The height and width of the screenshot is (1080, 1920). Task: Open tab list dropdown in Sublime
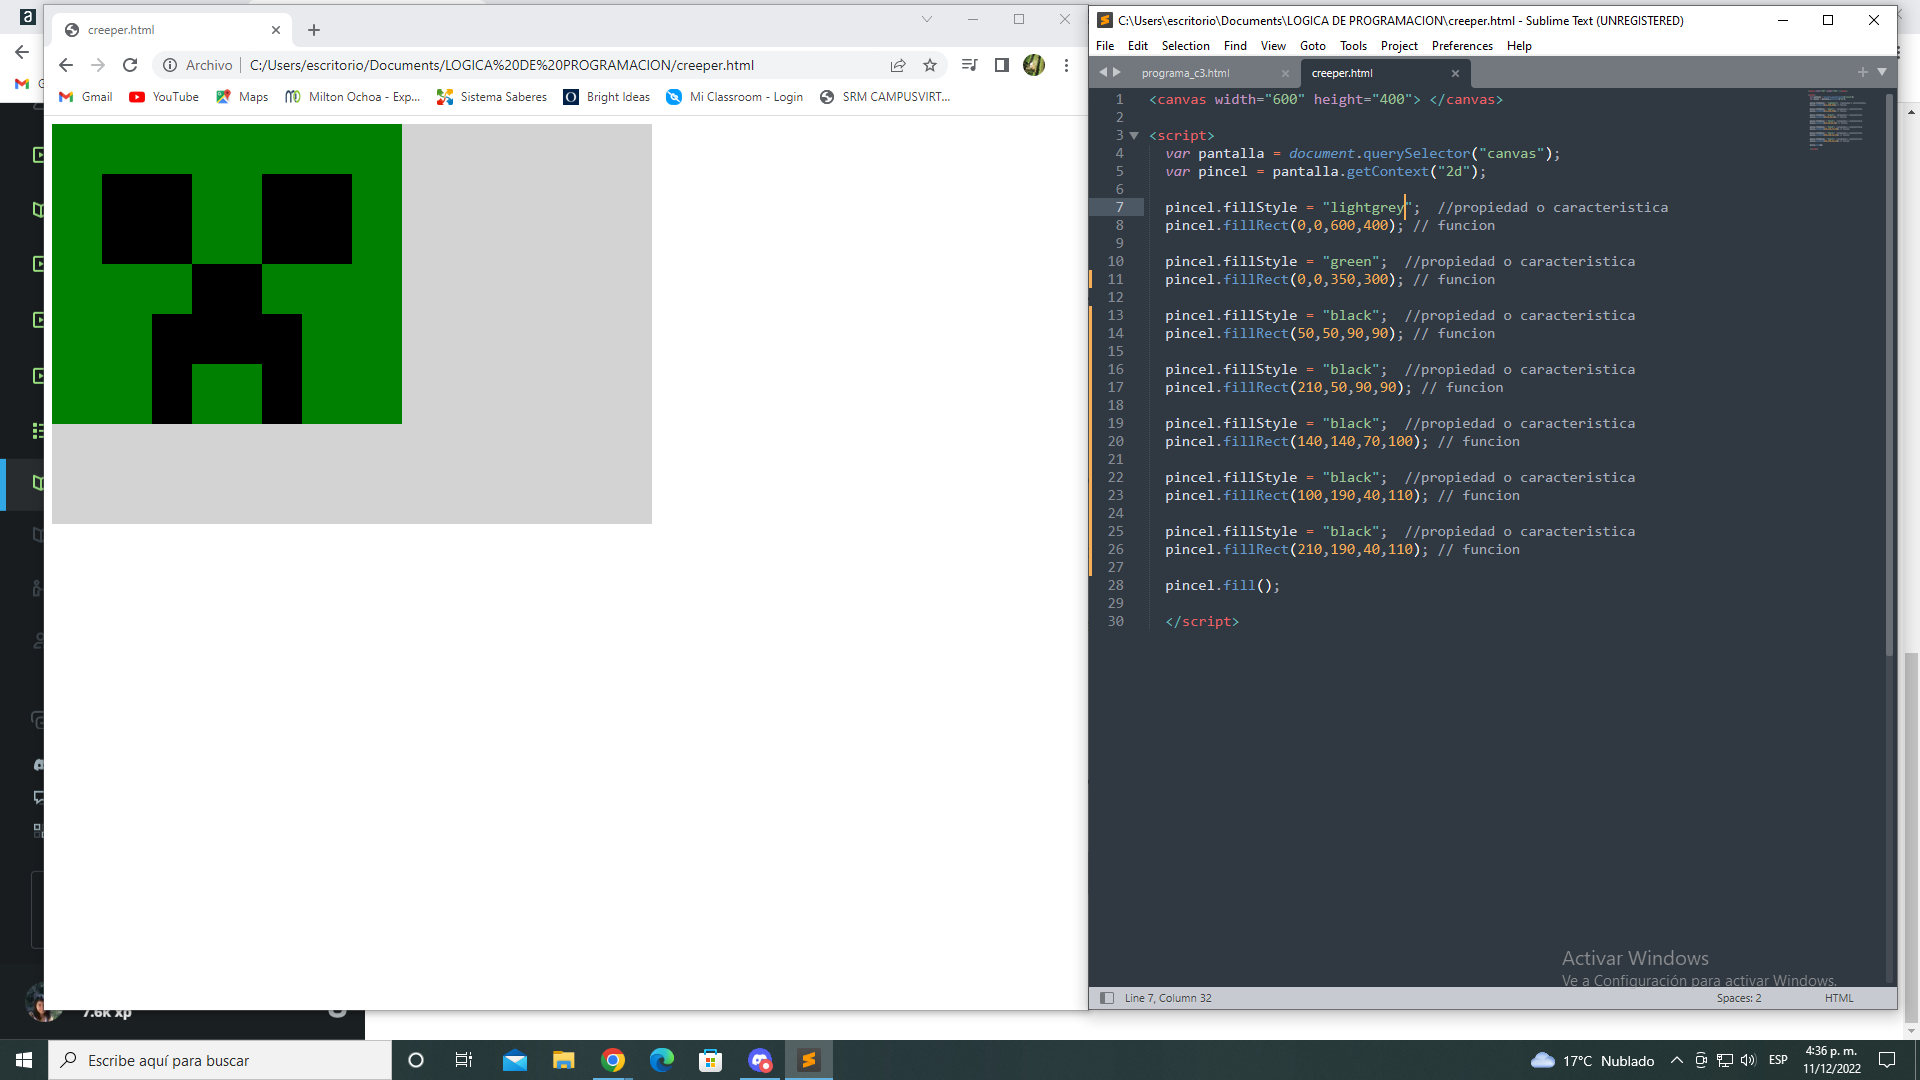[1882, 72]
